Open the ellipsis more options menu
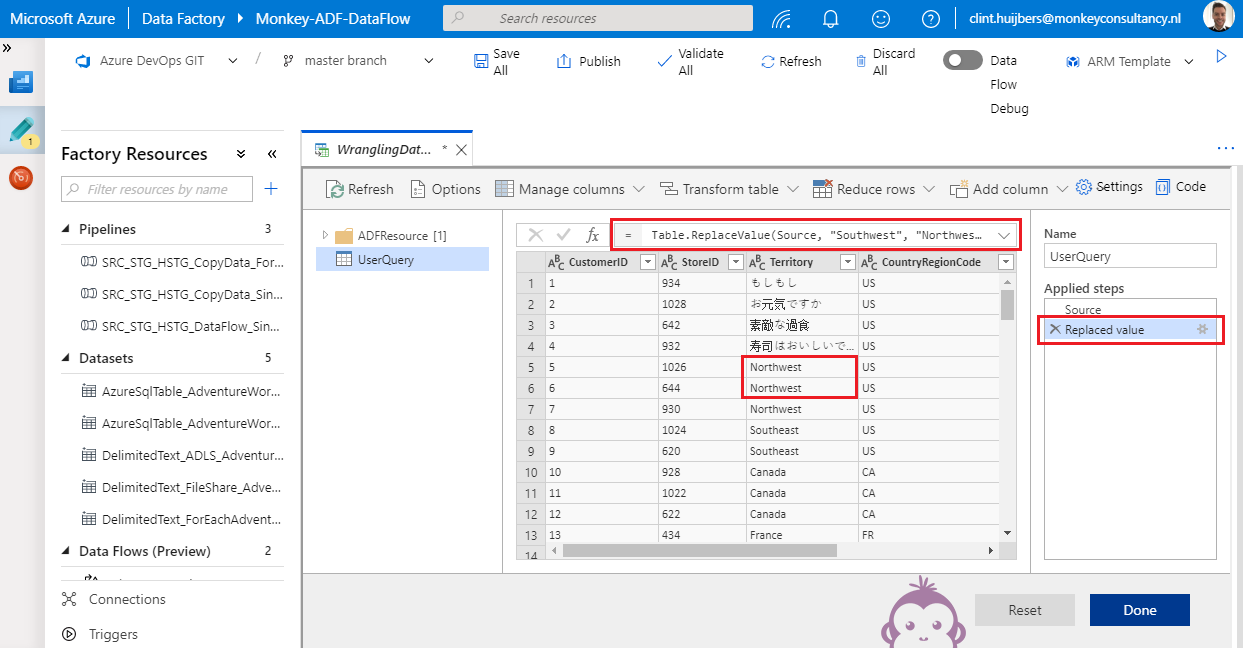The height and width of the screenshot is (648, 1243). [x=1226, y=148]
